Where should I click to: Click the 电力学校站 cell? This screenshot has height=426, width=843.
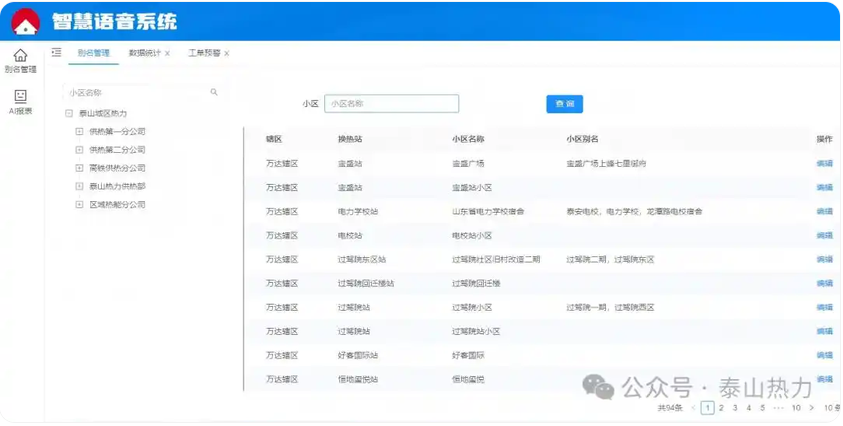[358, 211]
